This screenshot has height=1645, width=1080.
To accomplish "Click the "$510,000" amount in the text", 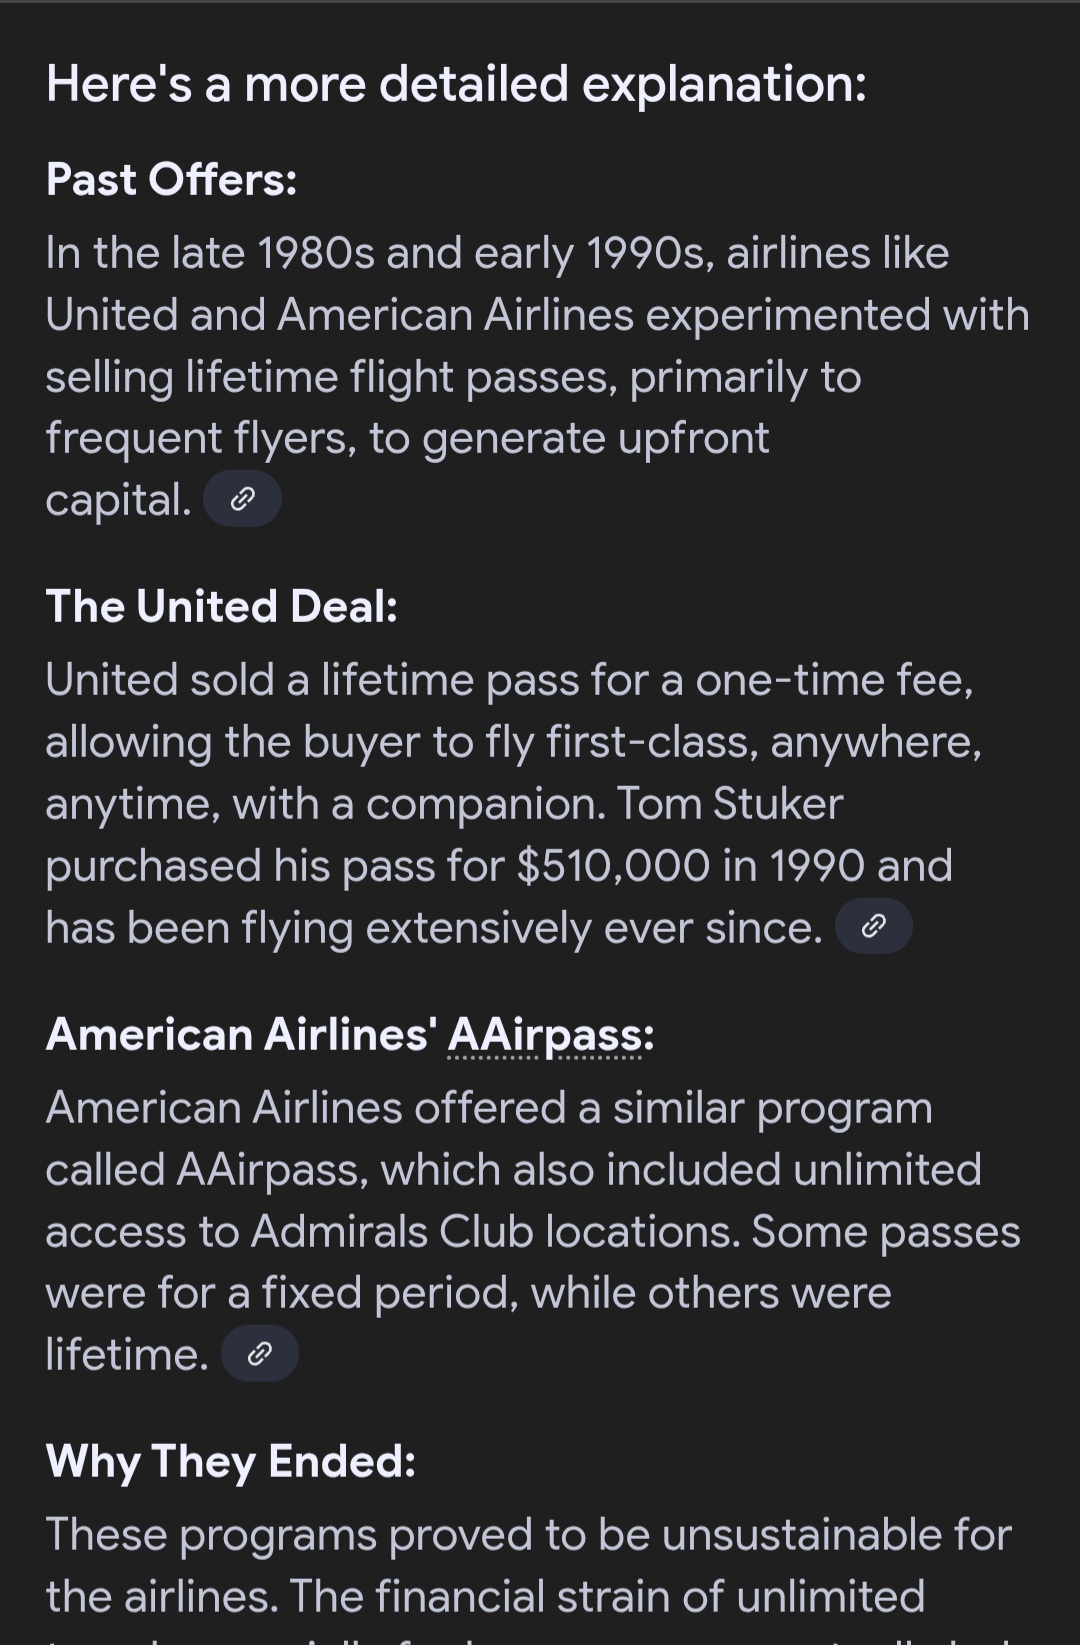I will pyautogui.click(x=612, y=866).
